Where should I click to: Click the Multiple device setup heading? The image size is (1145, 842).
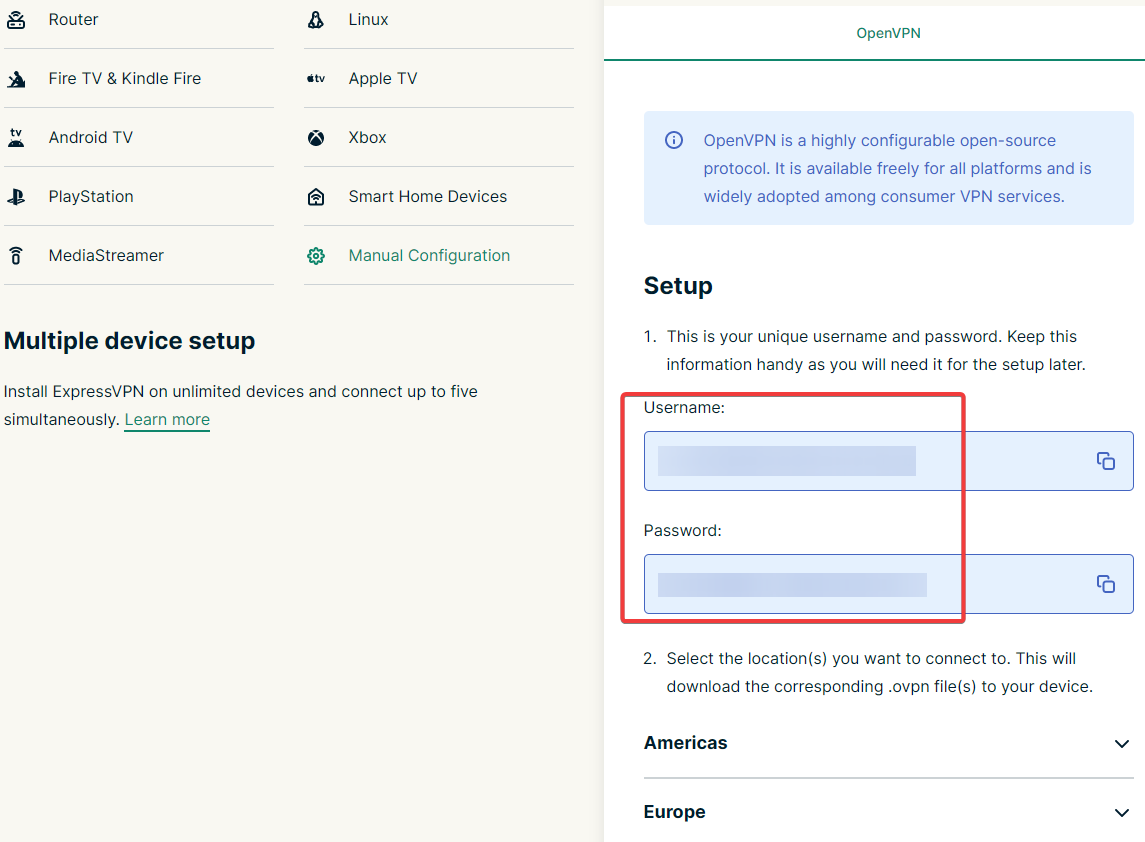129,341
